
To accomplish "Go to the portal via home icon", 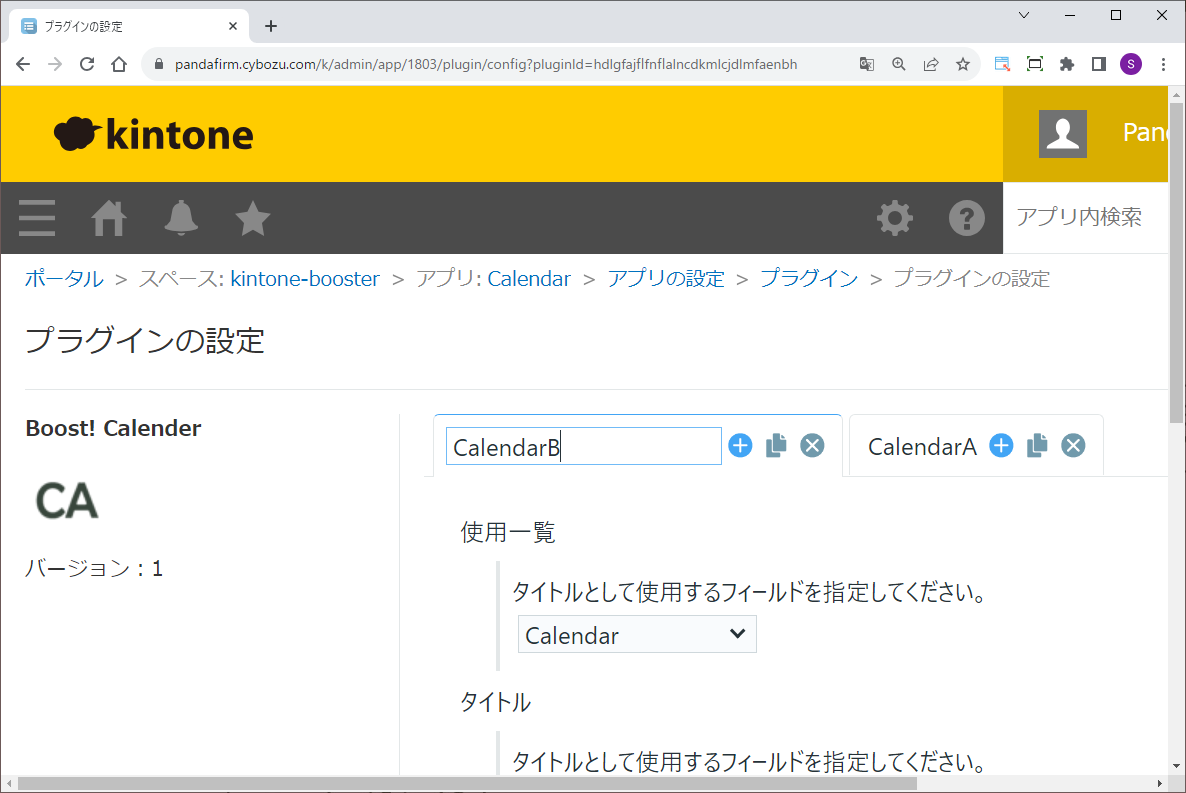I will click(109, 218).
